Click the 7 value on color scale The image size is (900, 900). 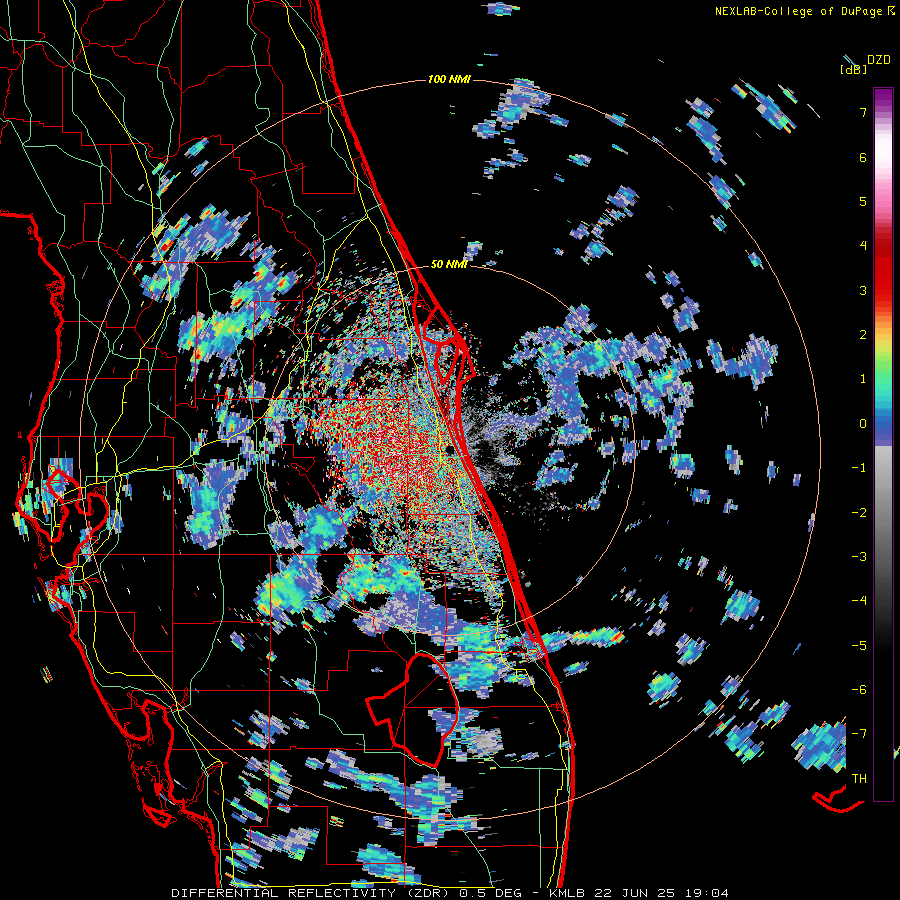(x=863, y=112)
